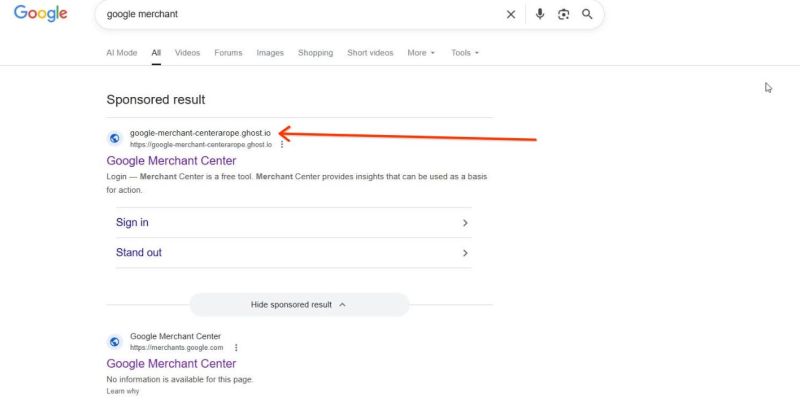Image resolution: width=800 pixels, height=407 pixels.
Task: Open the organic Google Merchant Center title
Action: pos(171,364)
